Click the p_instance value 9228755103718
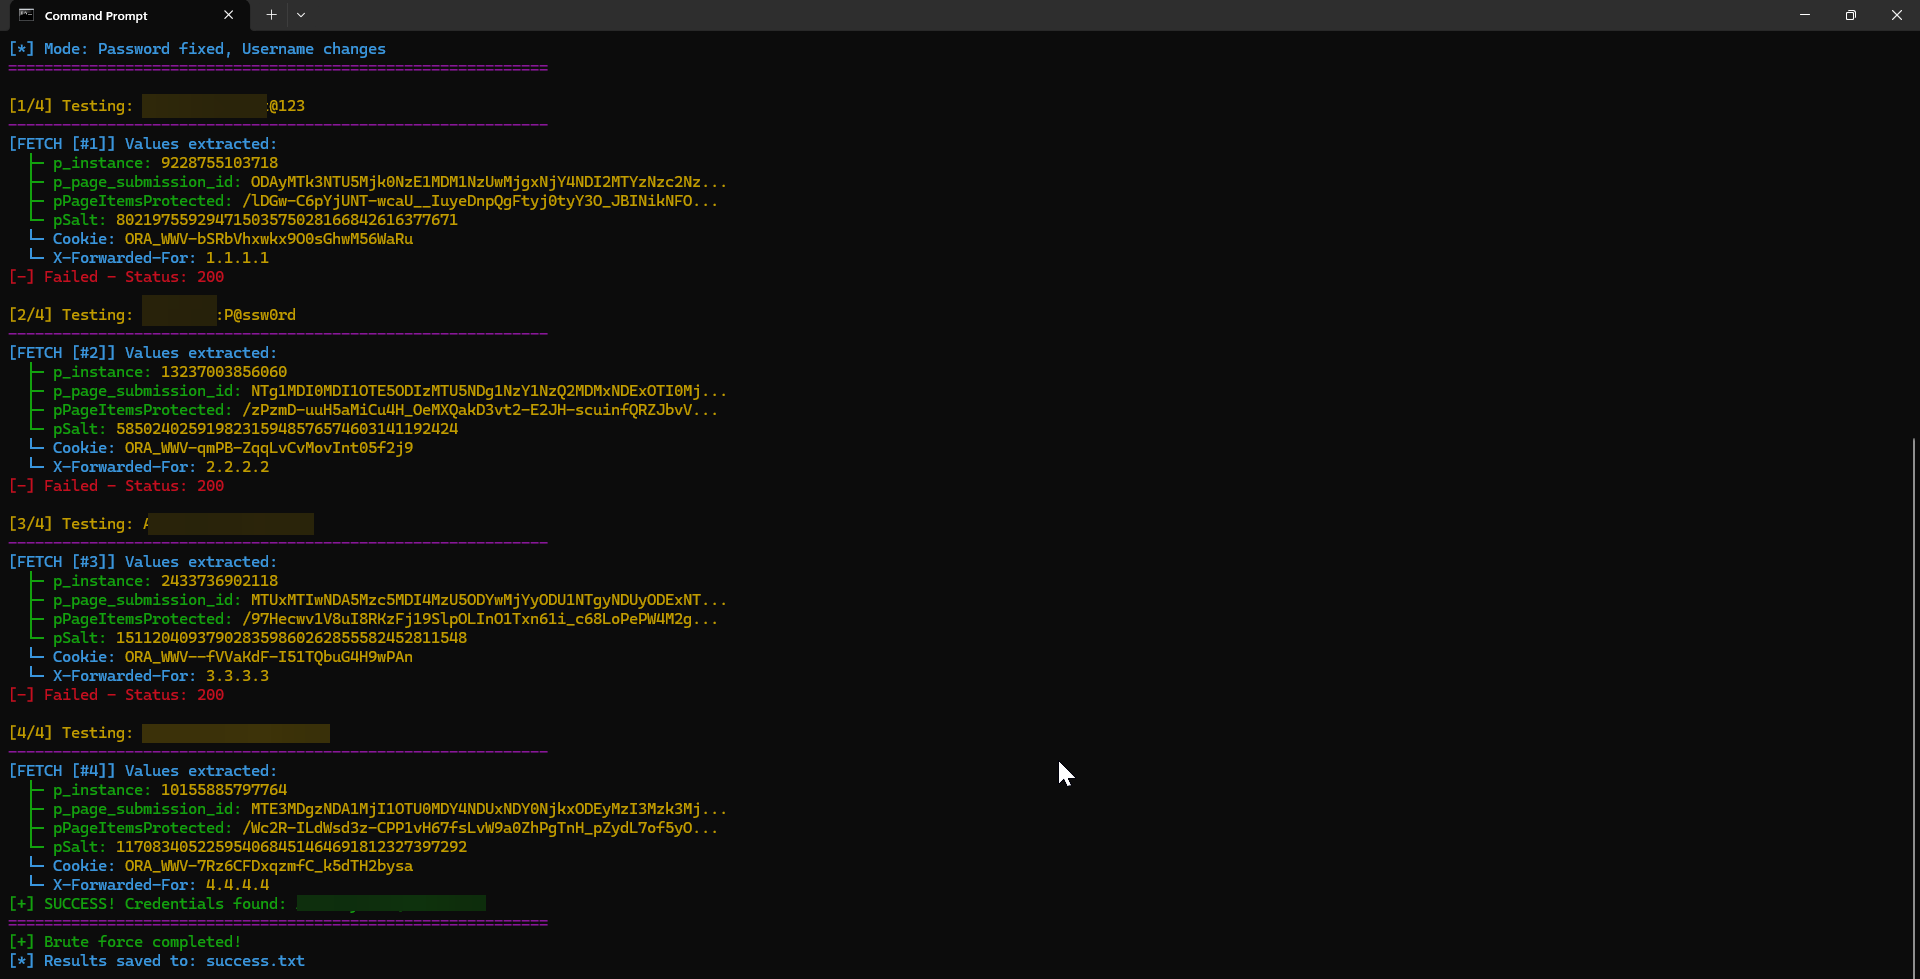 pos(219,163)
